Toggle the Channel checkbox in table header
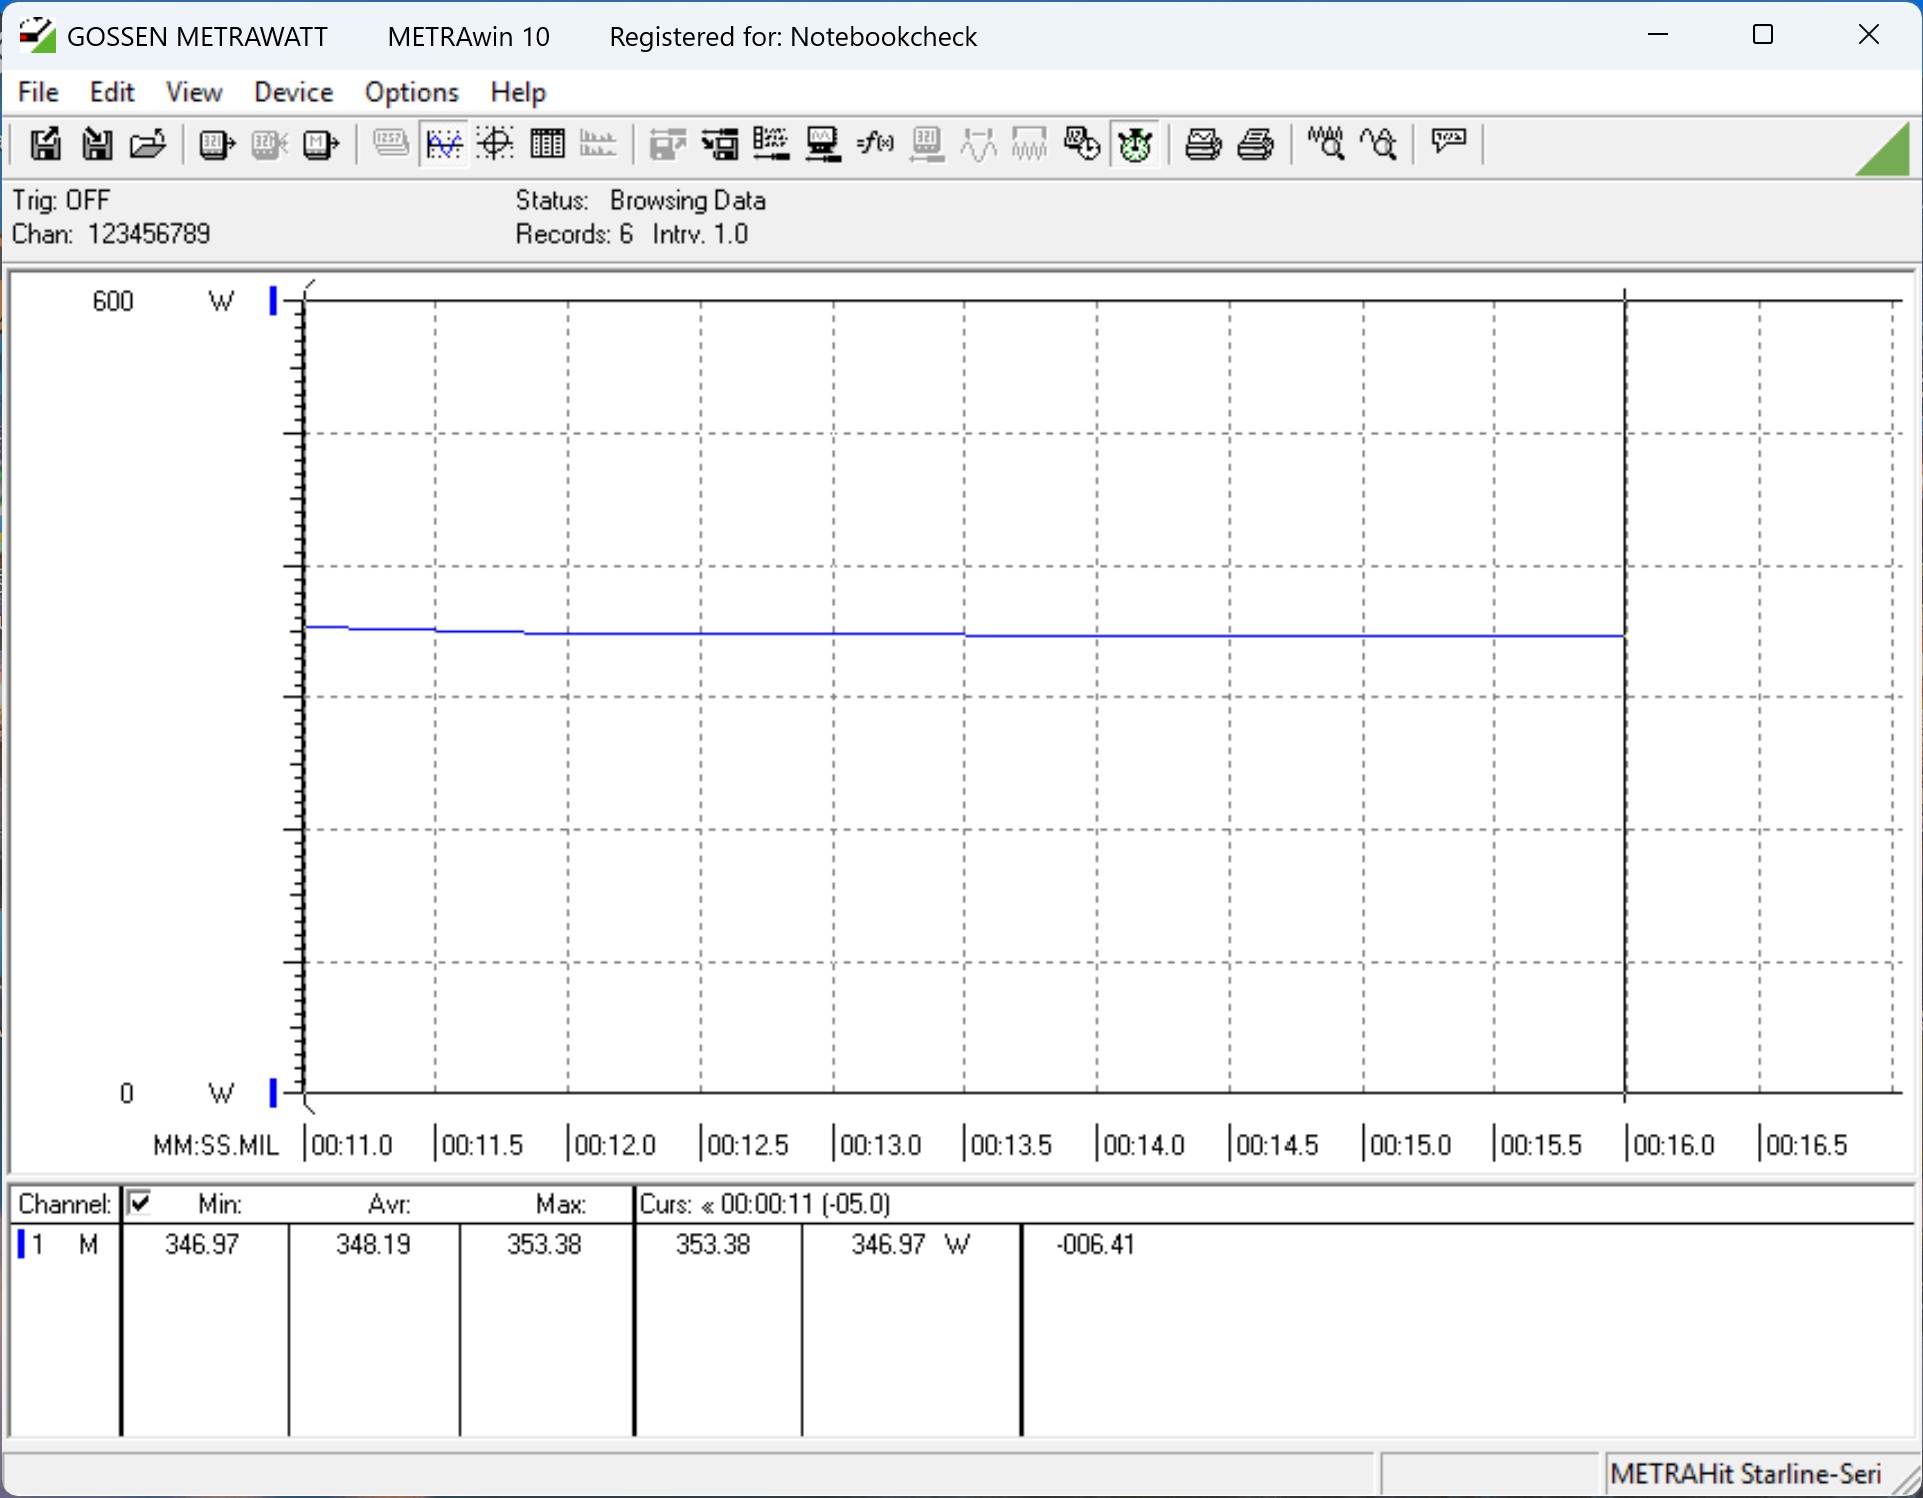This screenshot has width=1923, height=1498. 140,1202
